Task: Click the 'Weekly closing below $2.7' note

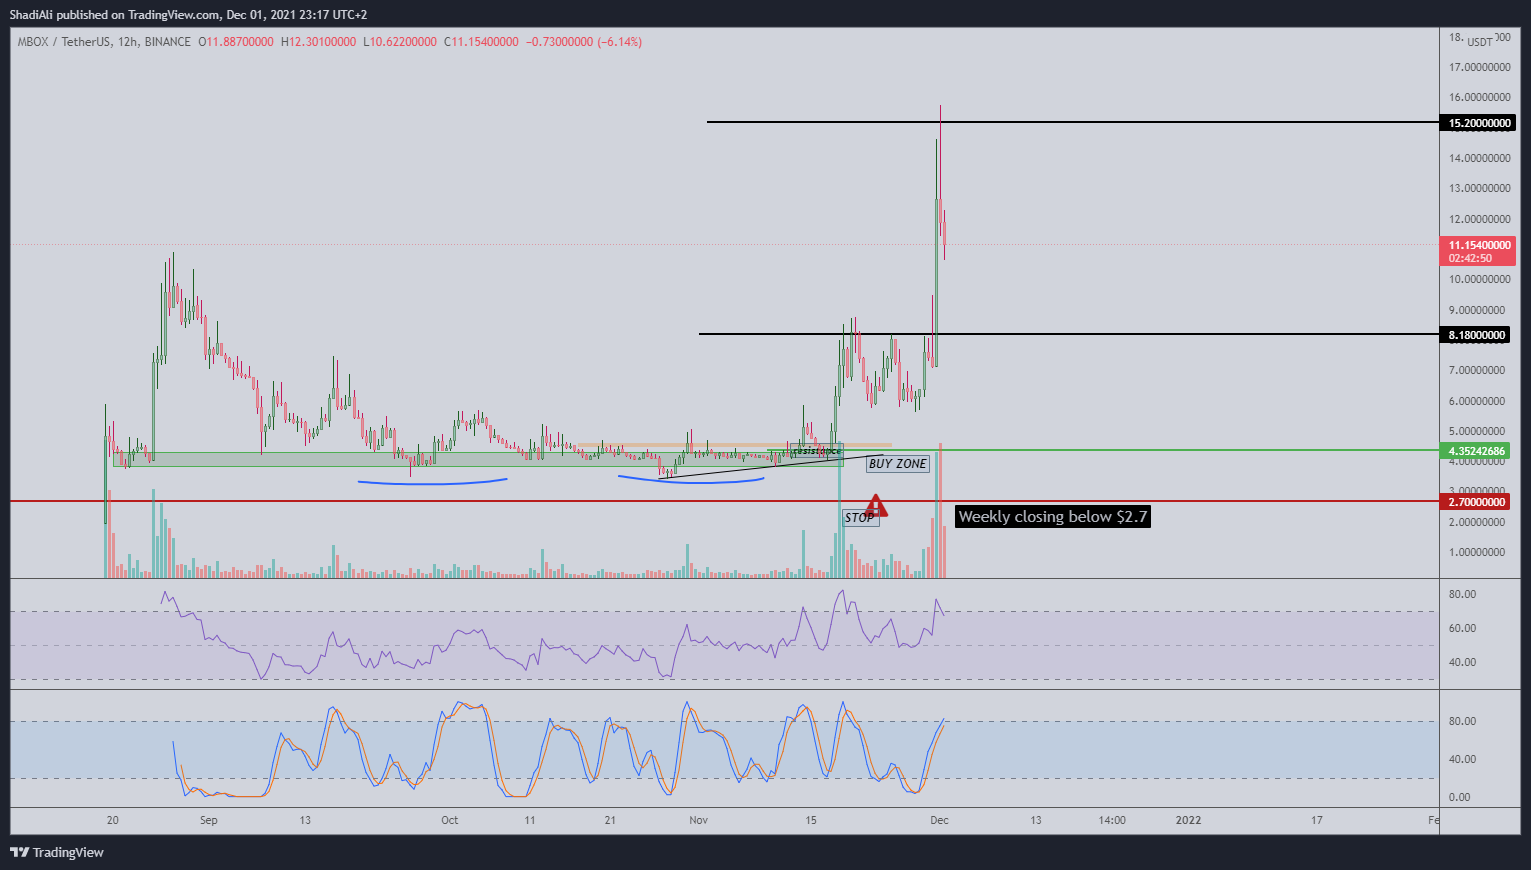Action: [1053, 517]
